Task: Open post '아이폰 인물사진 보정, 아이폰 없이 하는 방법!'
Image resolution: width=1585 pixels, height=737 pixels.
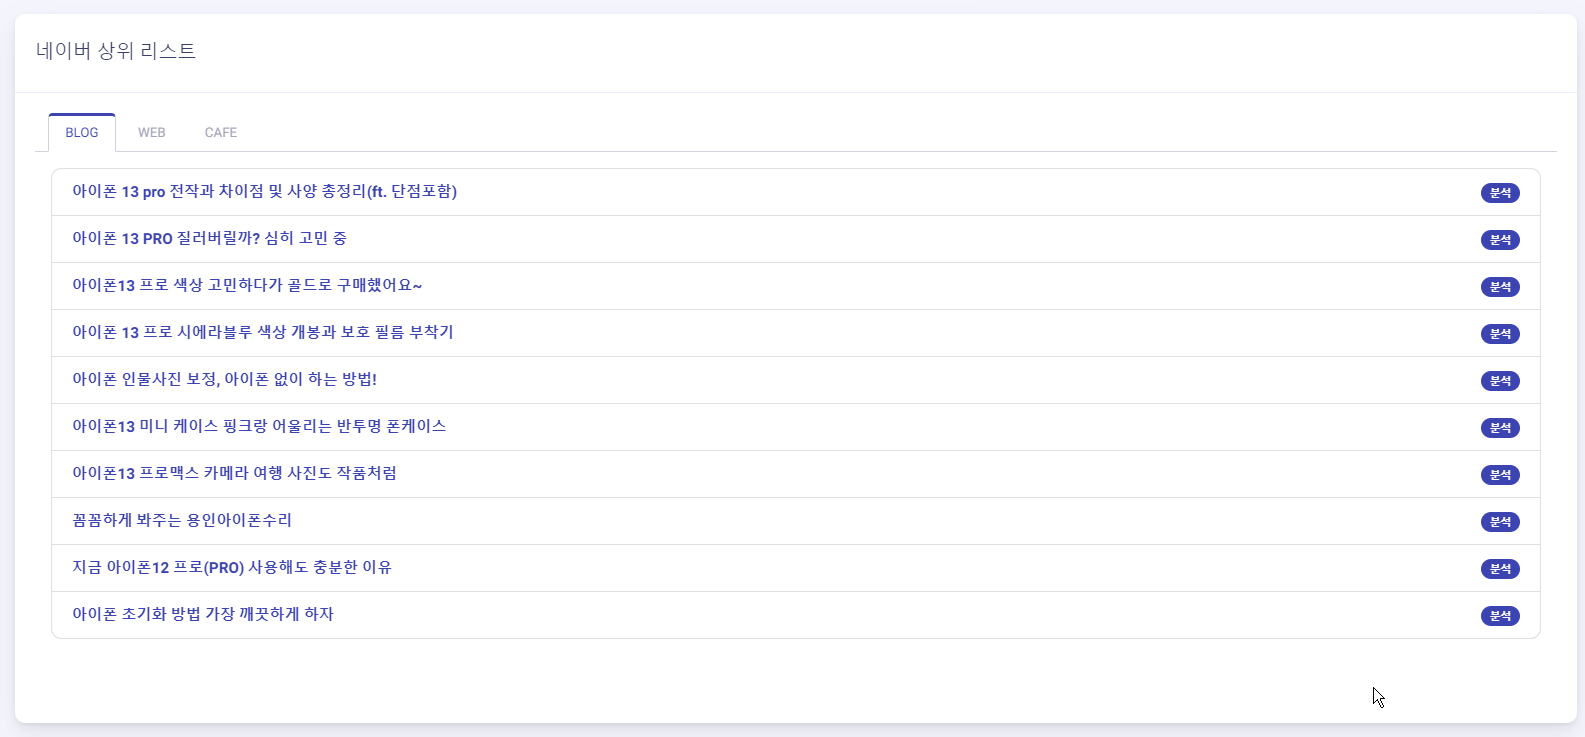Action: tap(224, 379)
